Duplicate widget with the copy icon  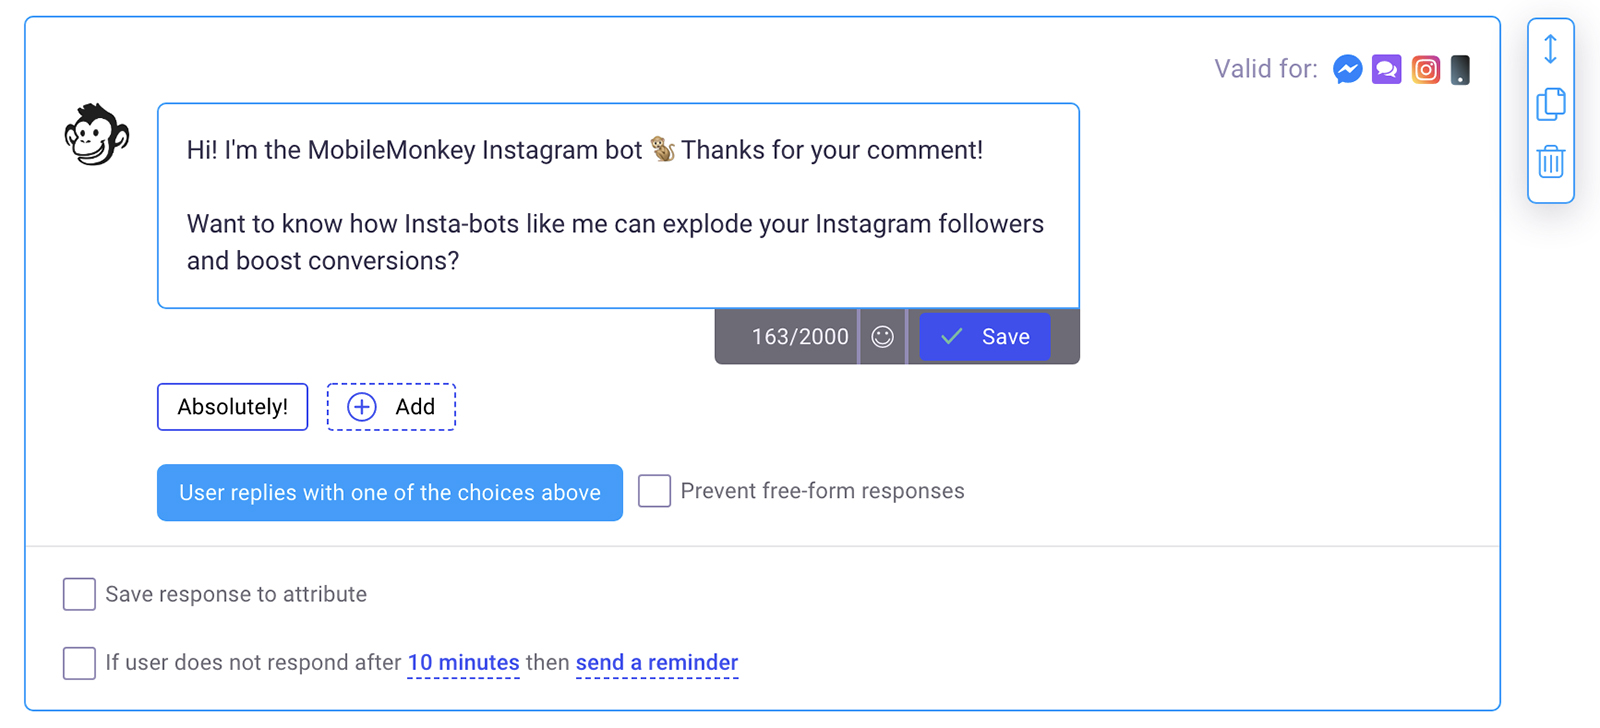(x=1550, y=104)
